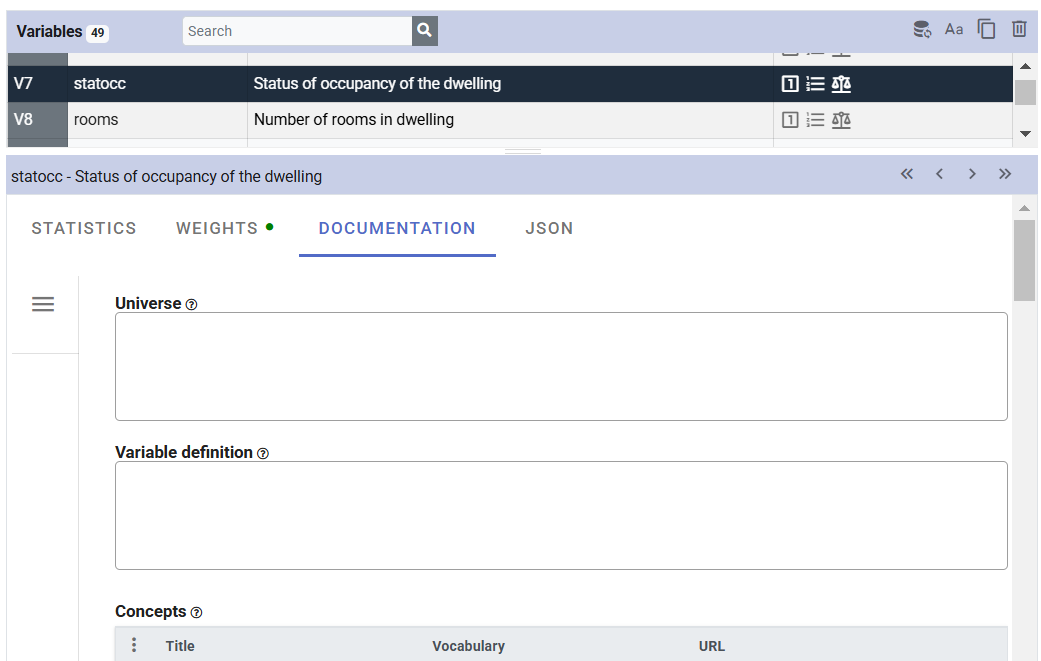
Task: Open the Weights tab
Action: tap(218, 228)
